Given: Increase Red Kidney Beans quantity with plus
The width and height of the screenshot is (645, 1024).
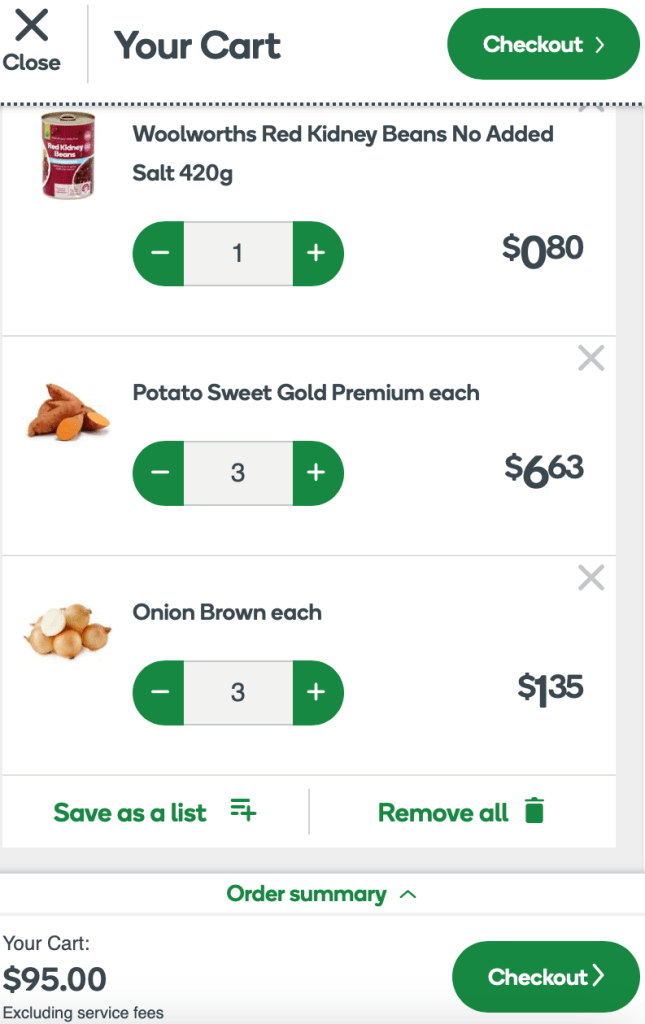Looking at the screenshot, I should click(x=316, y=253).
